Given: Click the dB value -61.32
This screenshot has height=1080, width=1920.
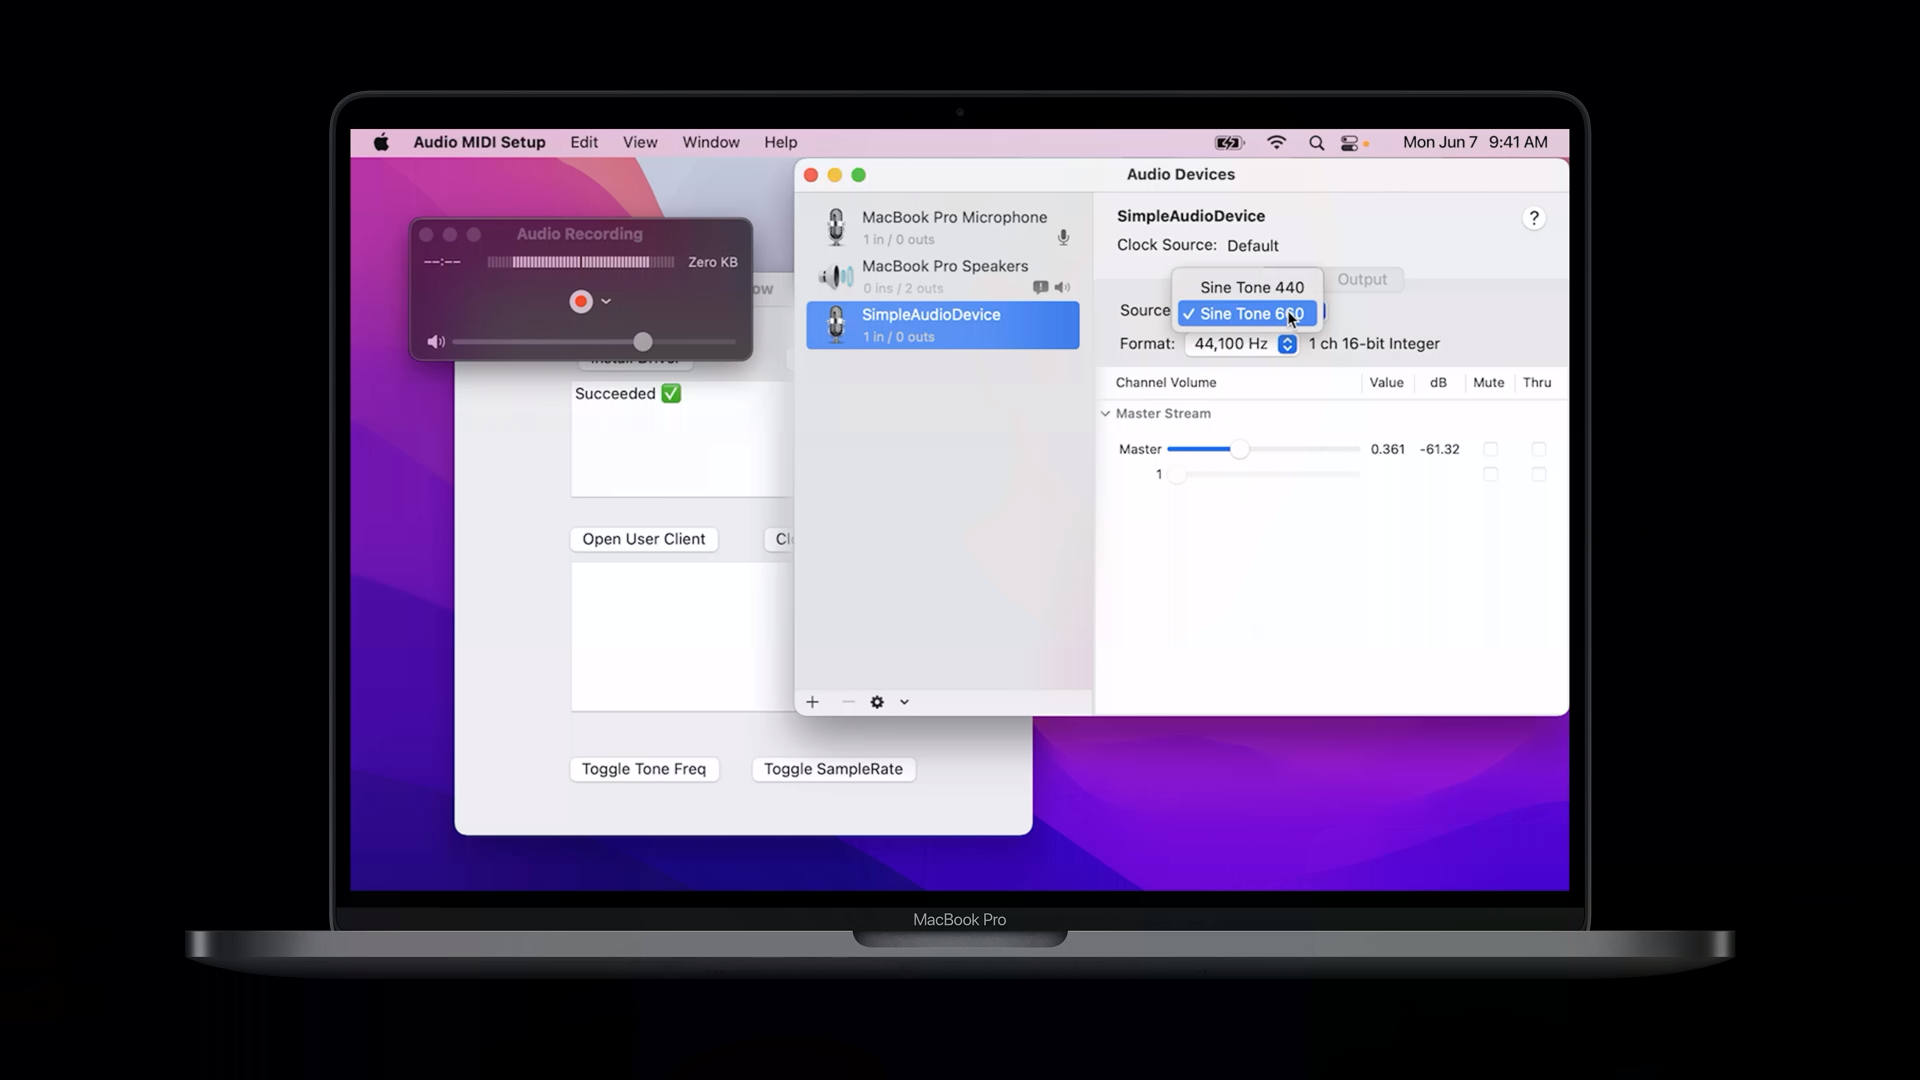Looking at the screenshot, I should [1439, 449].
